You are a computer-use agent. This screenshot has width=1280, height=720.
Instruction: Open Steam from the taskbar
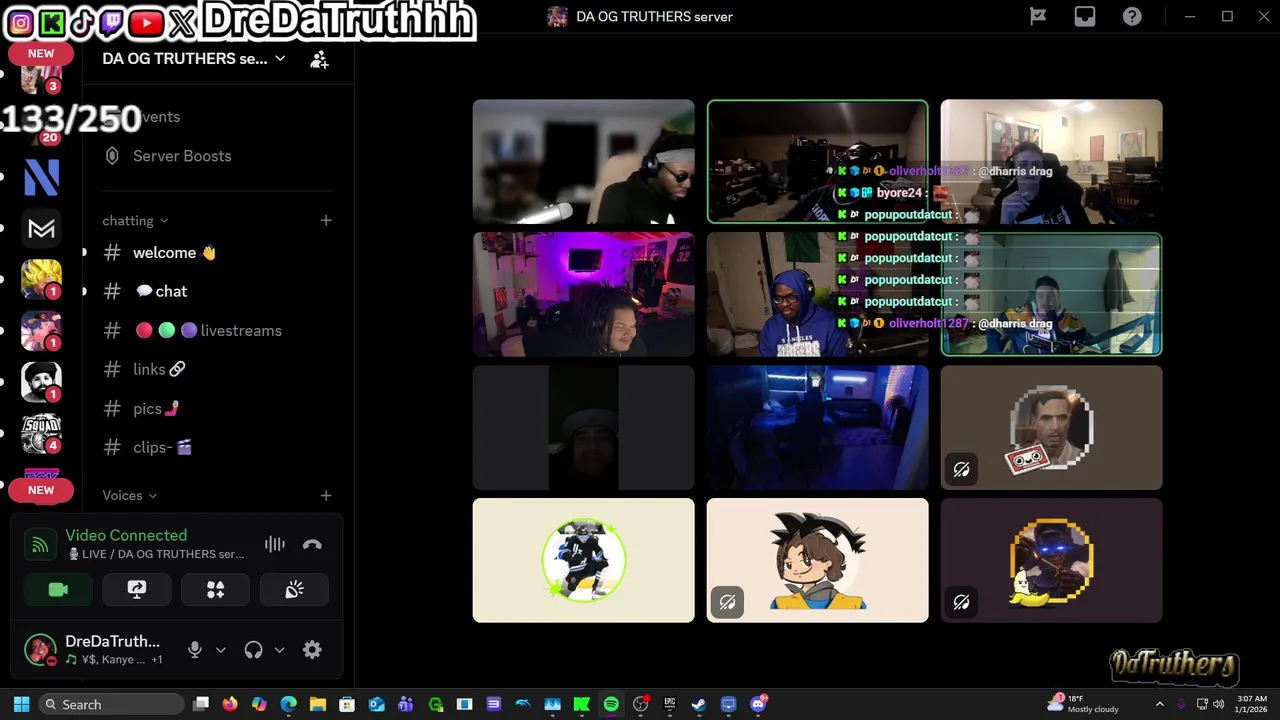(699, 705)
